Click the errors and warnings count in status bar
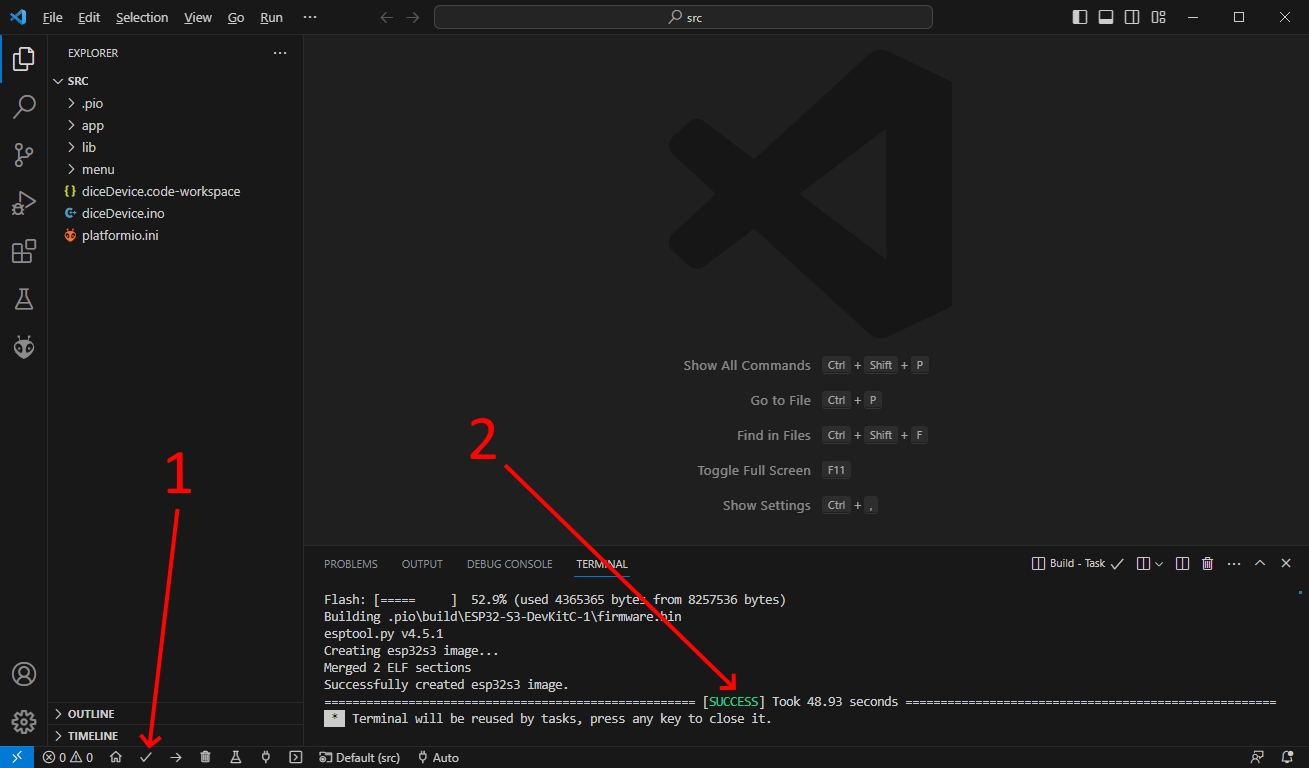Image resolution: width=1309 pixels, height=768 pixels. (68, 757)
